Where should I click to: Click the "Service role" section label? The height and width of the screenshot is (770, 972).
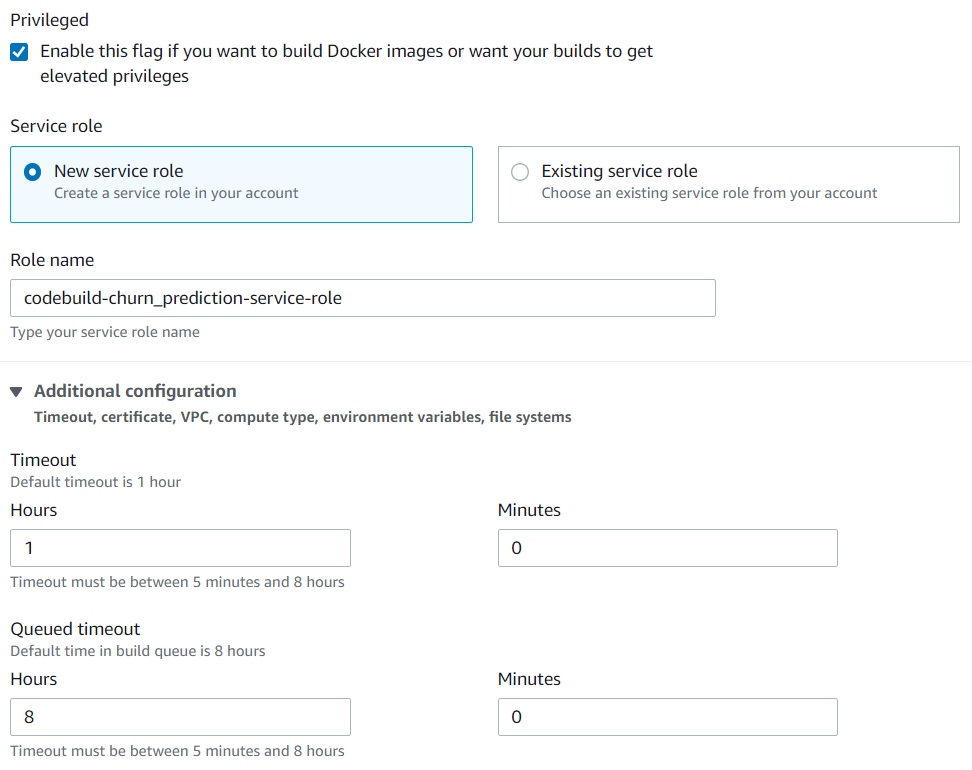pos(56,126)
